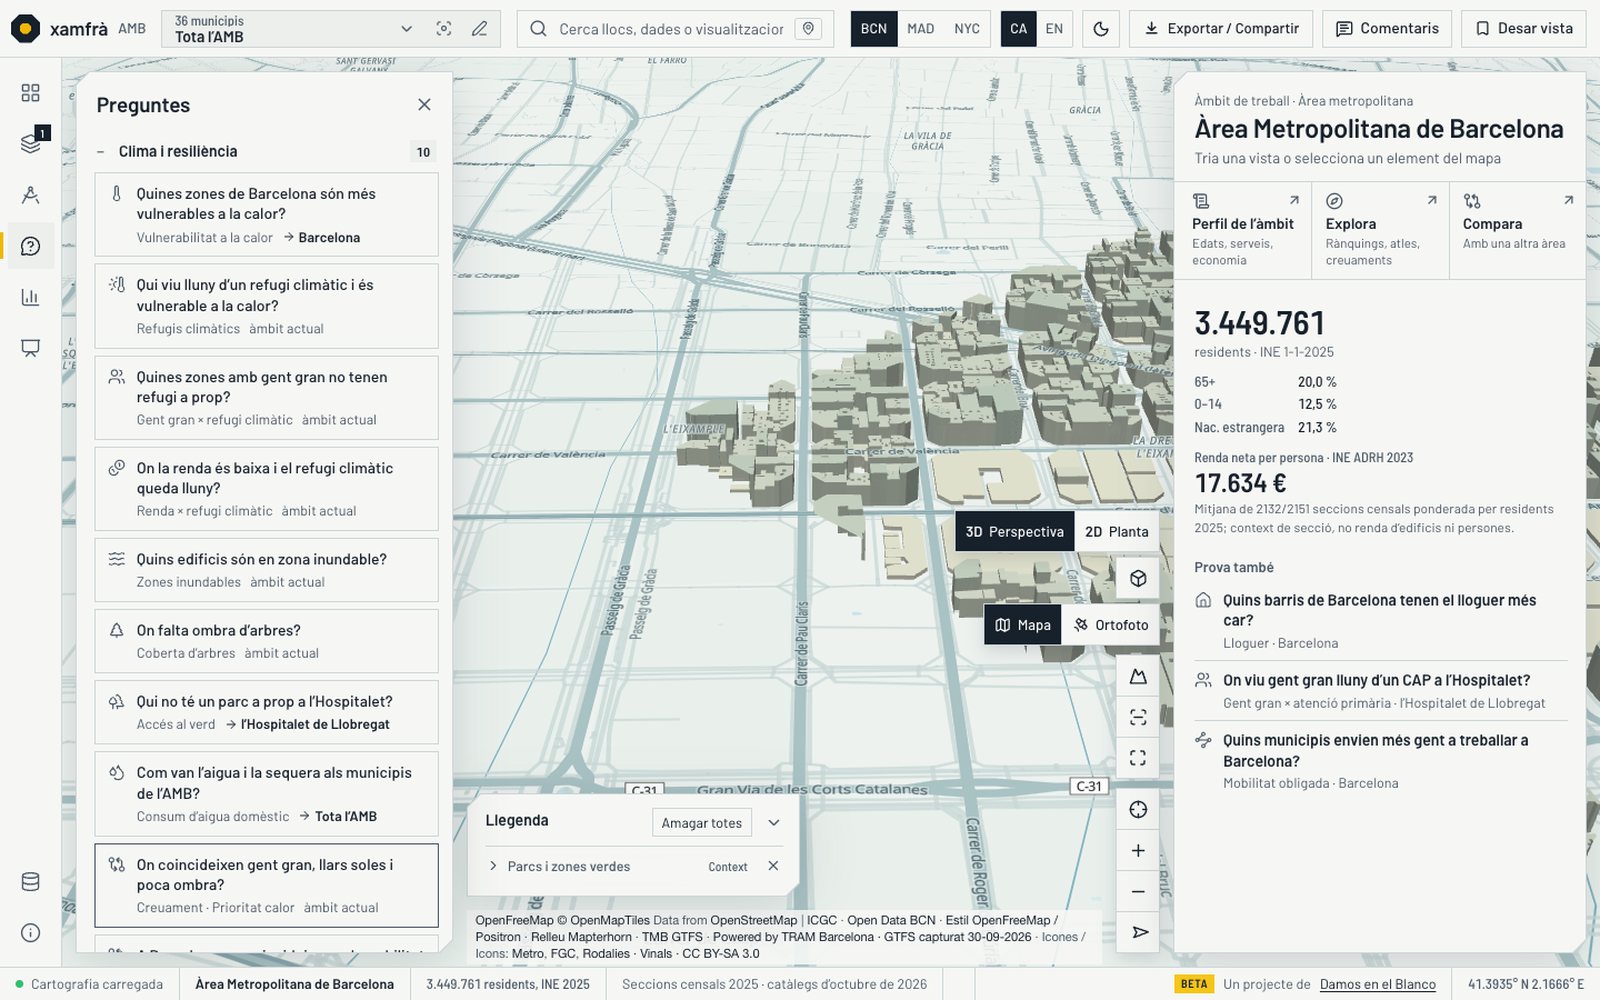The height and width of the screenshot is (1000, 1600).
Task: Click the Amagar totes legend button
Action: pyautogui.click(x=702, y=823)
